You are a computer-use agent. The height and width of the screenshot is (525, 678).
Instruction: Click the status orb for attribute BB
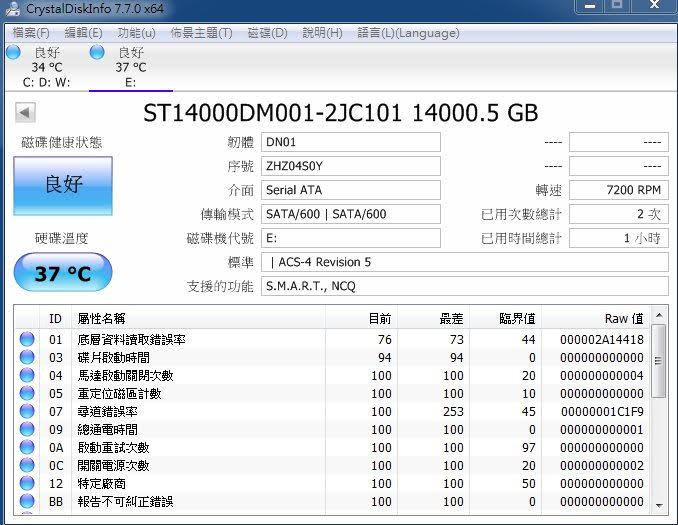click(x=27, y=502)
